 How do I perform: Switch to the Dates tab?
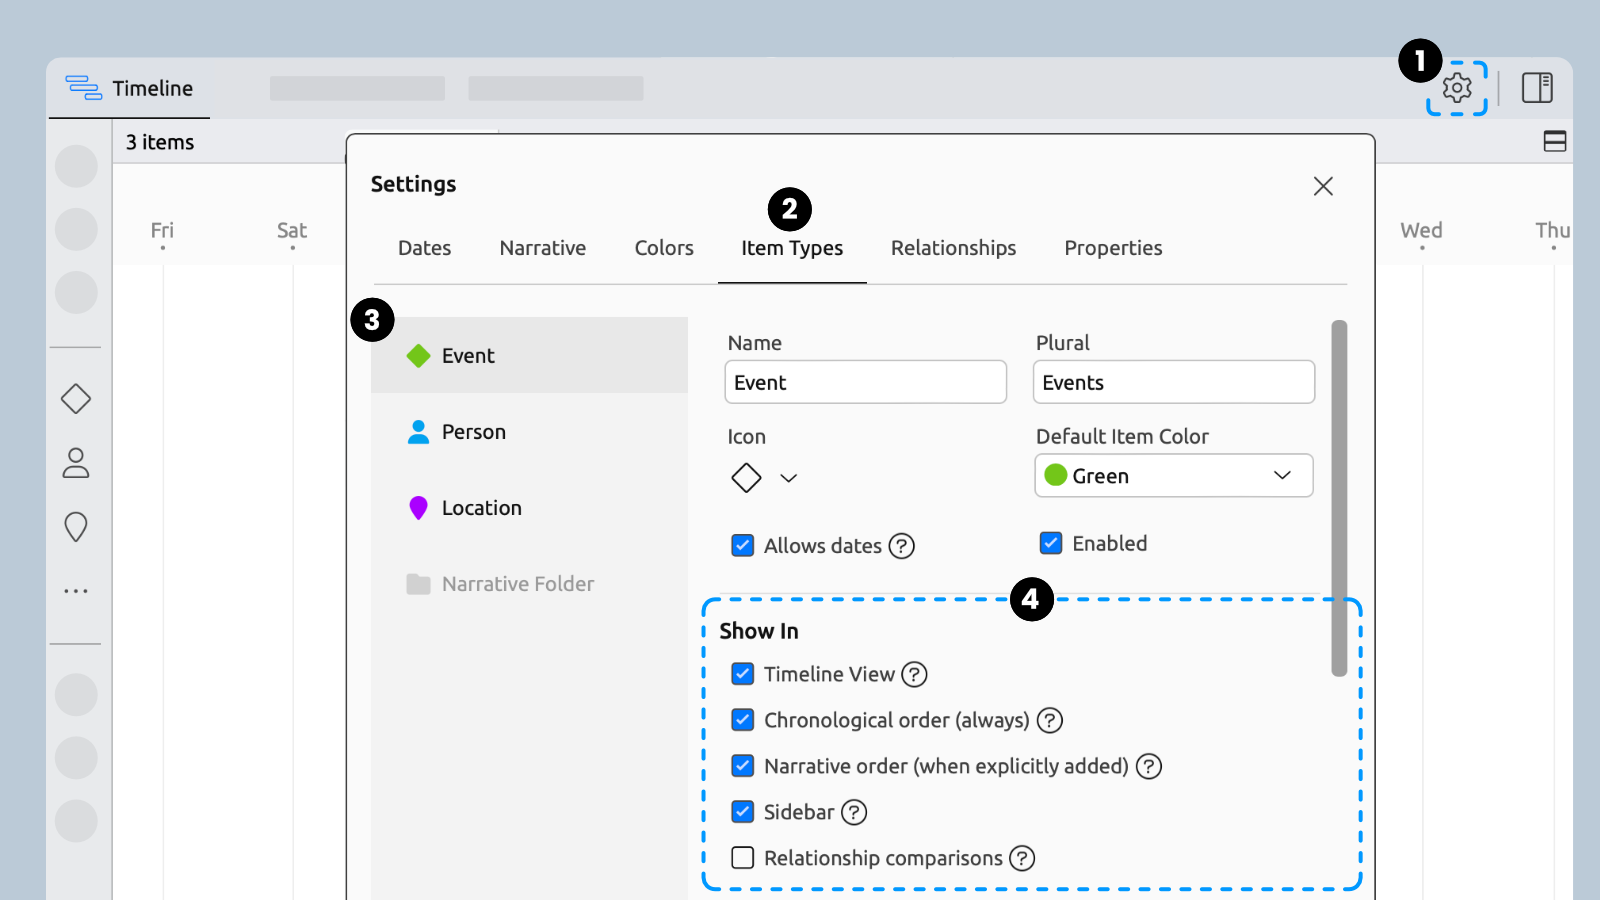424,248
